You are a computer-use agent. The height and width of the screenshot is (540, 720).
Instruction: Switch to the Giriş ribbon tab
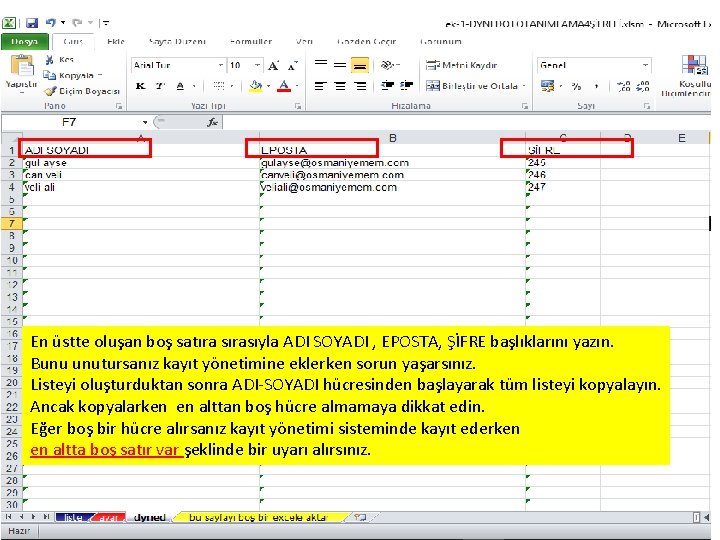pos(73,41)
